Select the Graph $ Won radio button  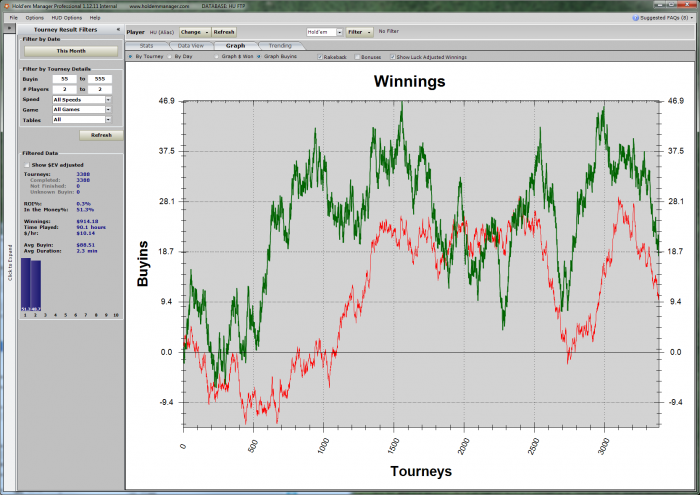217,57
